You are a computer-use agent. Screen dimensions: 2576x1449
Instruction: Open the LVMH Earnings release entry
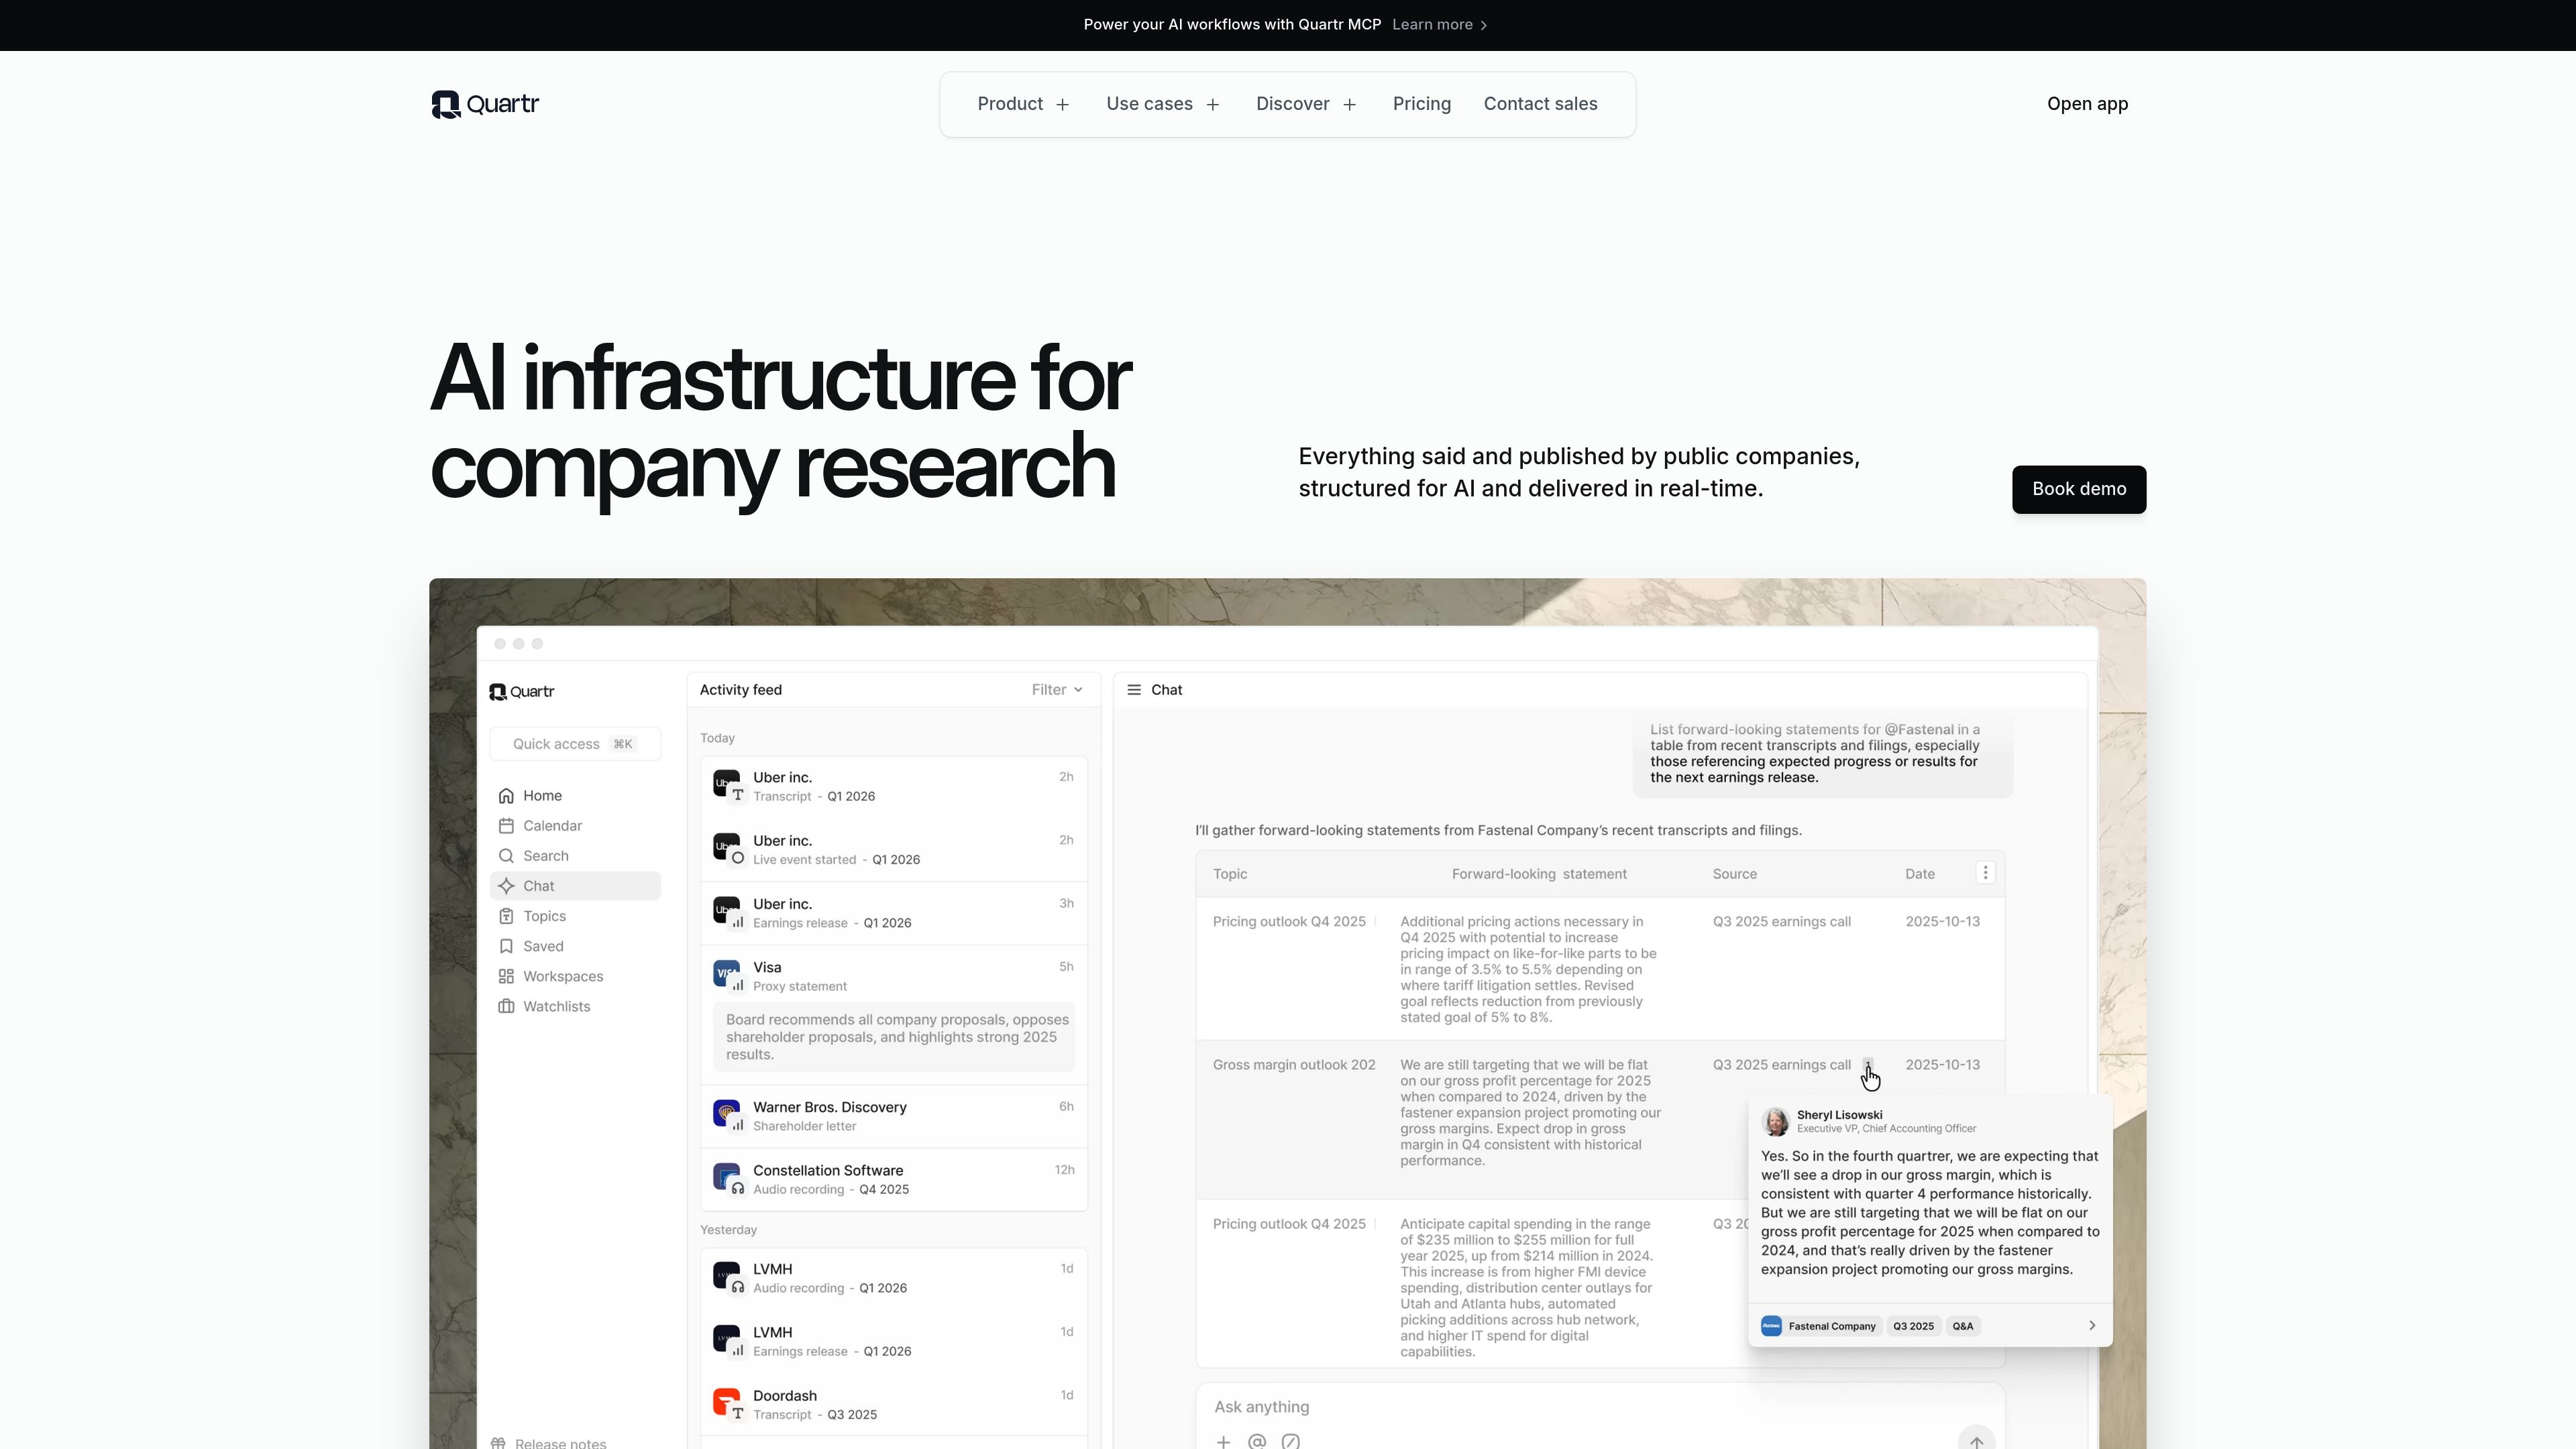tap(894, 1341)
